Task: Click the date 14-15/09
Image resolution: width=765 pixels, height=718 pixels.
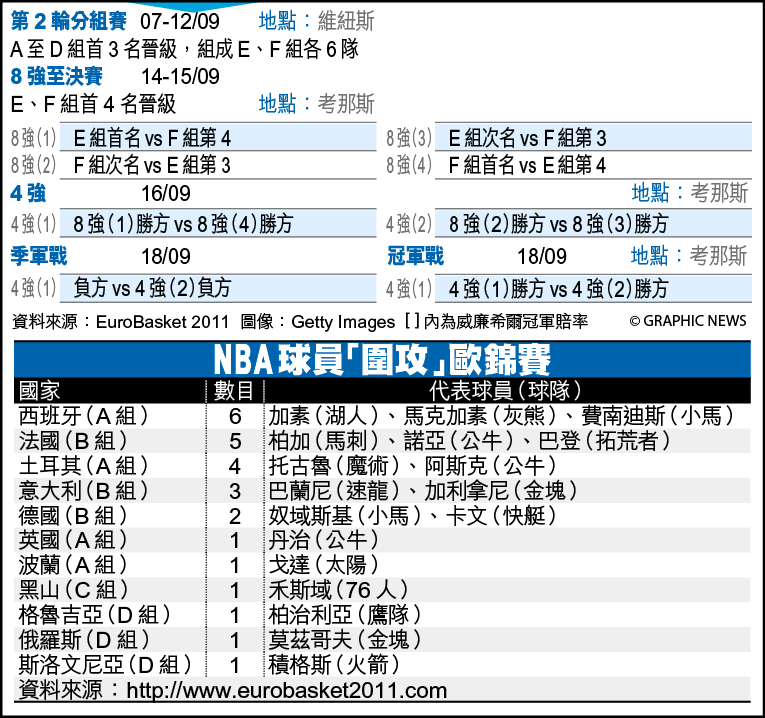Action: coord(181,76)
